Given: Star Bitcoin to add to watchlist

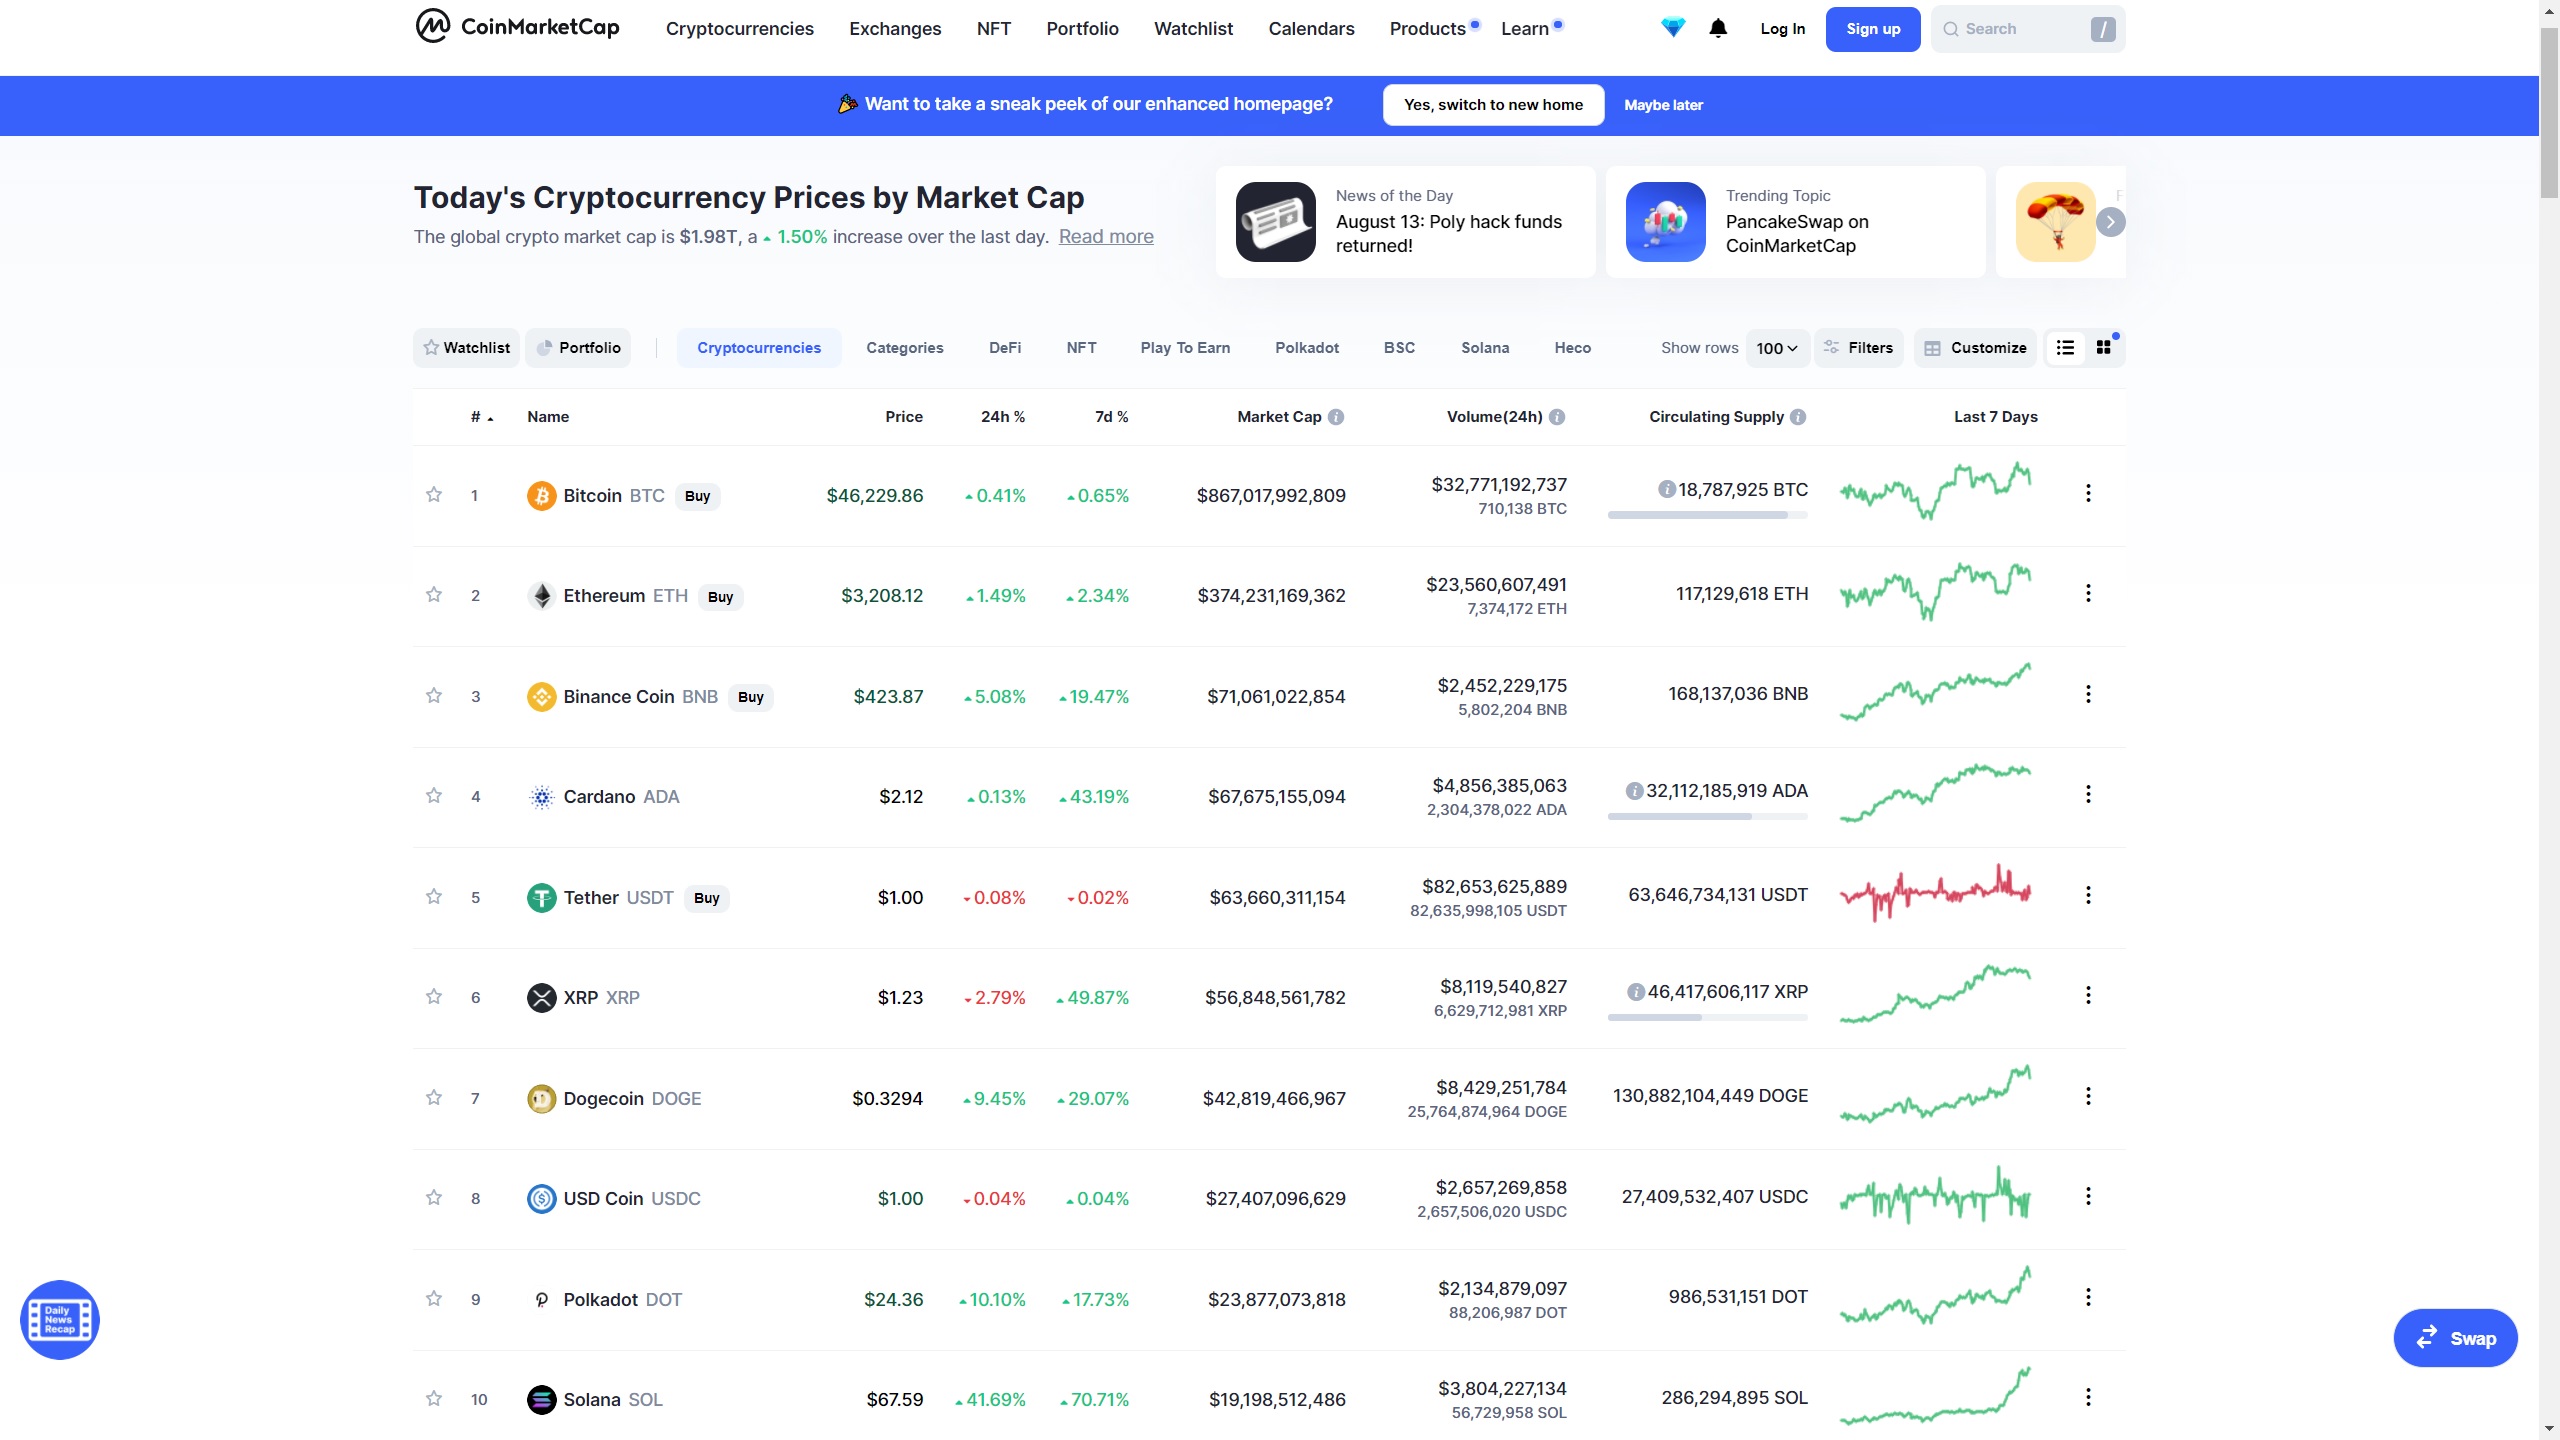Looking at the screenshot, I should pyautogui.click(x=434, y=494).
